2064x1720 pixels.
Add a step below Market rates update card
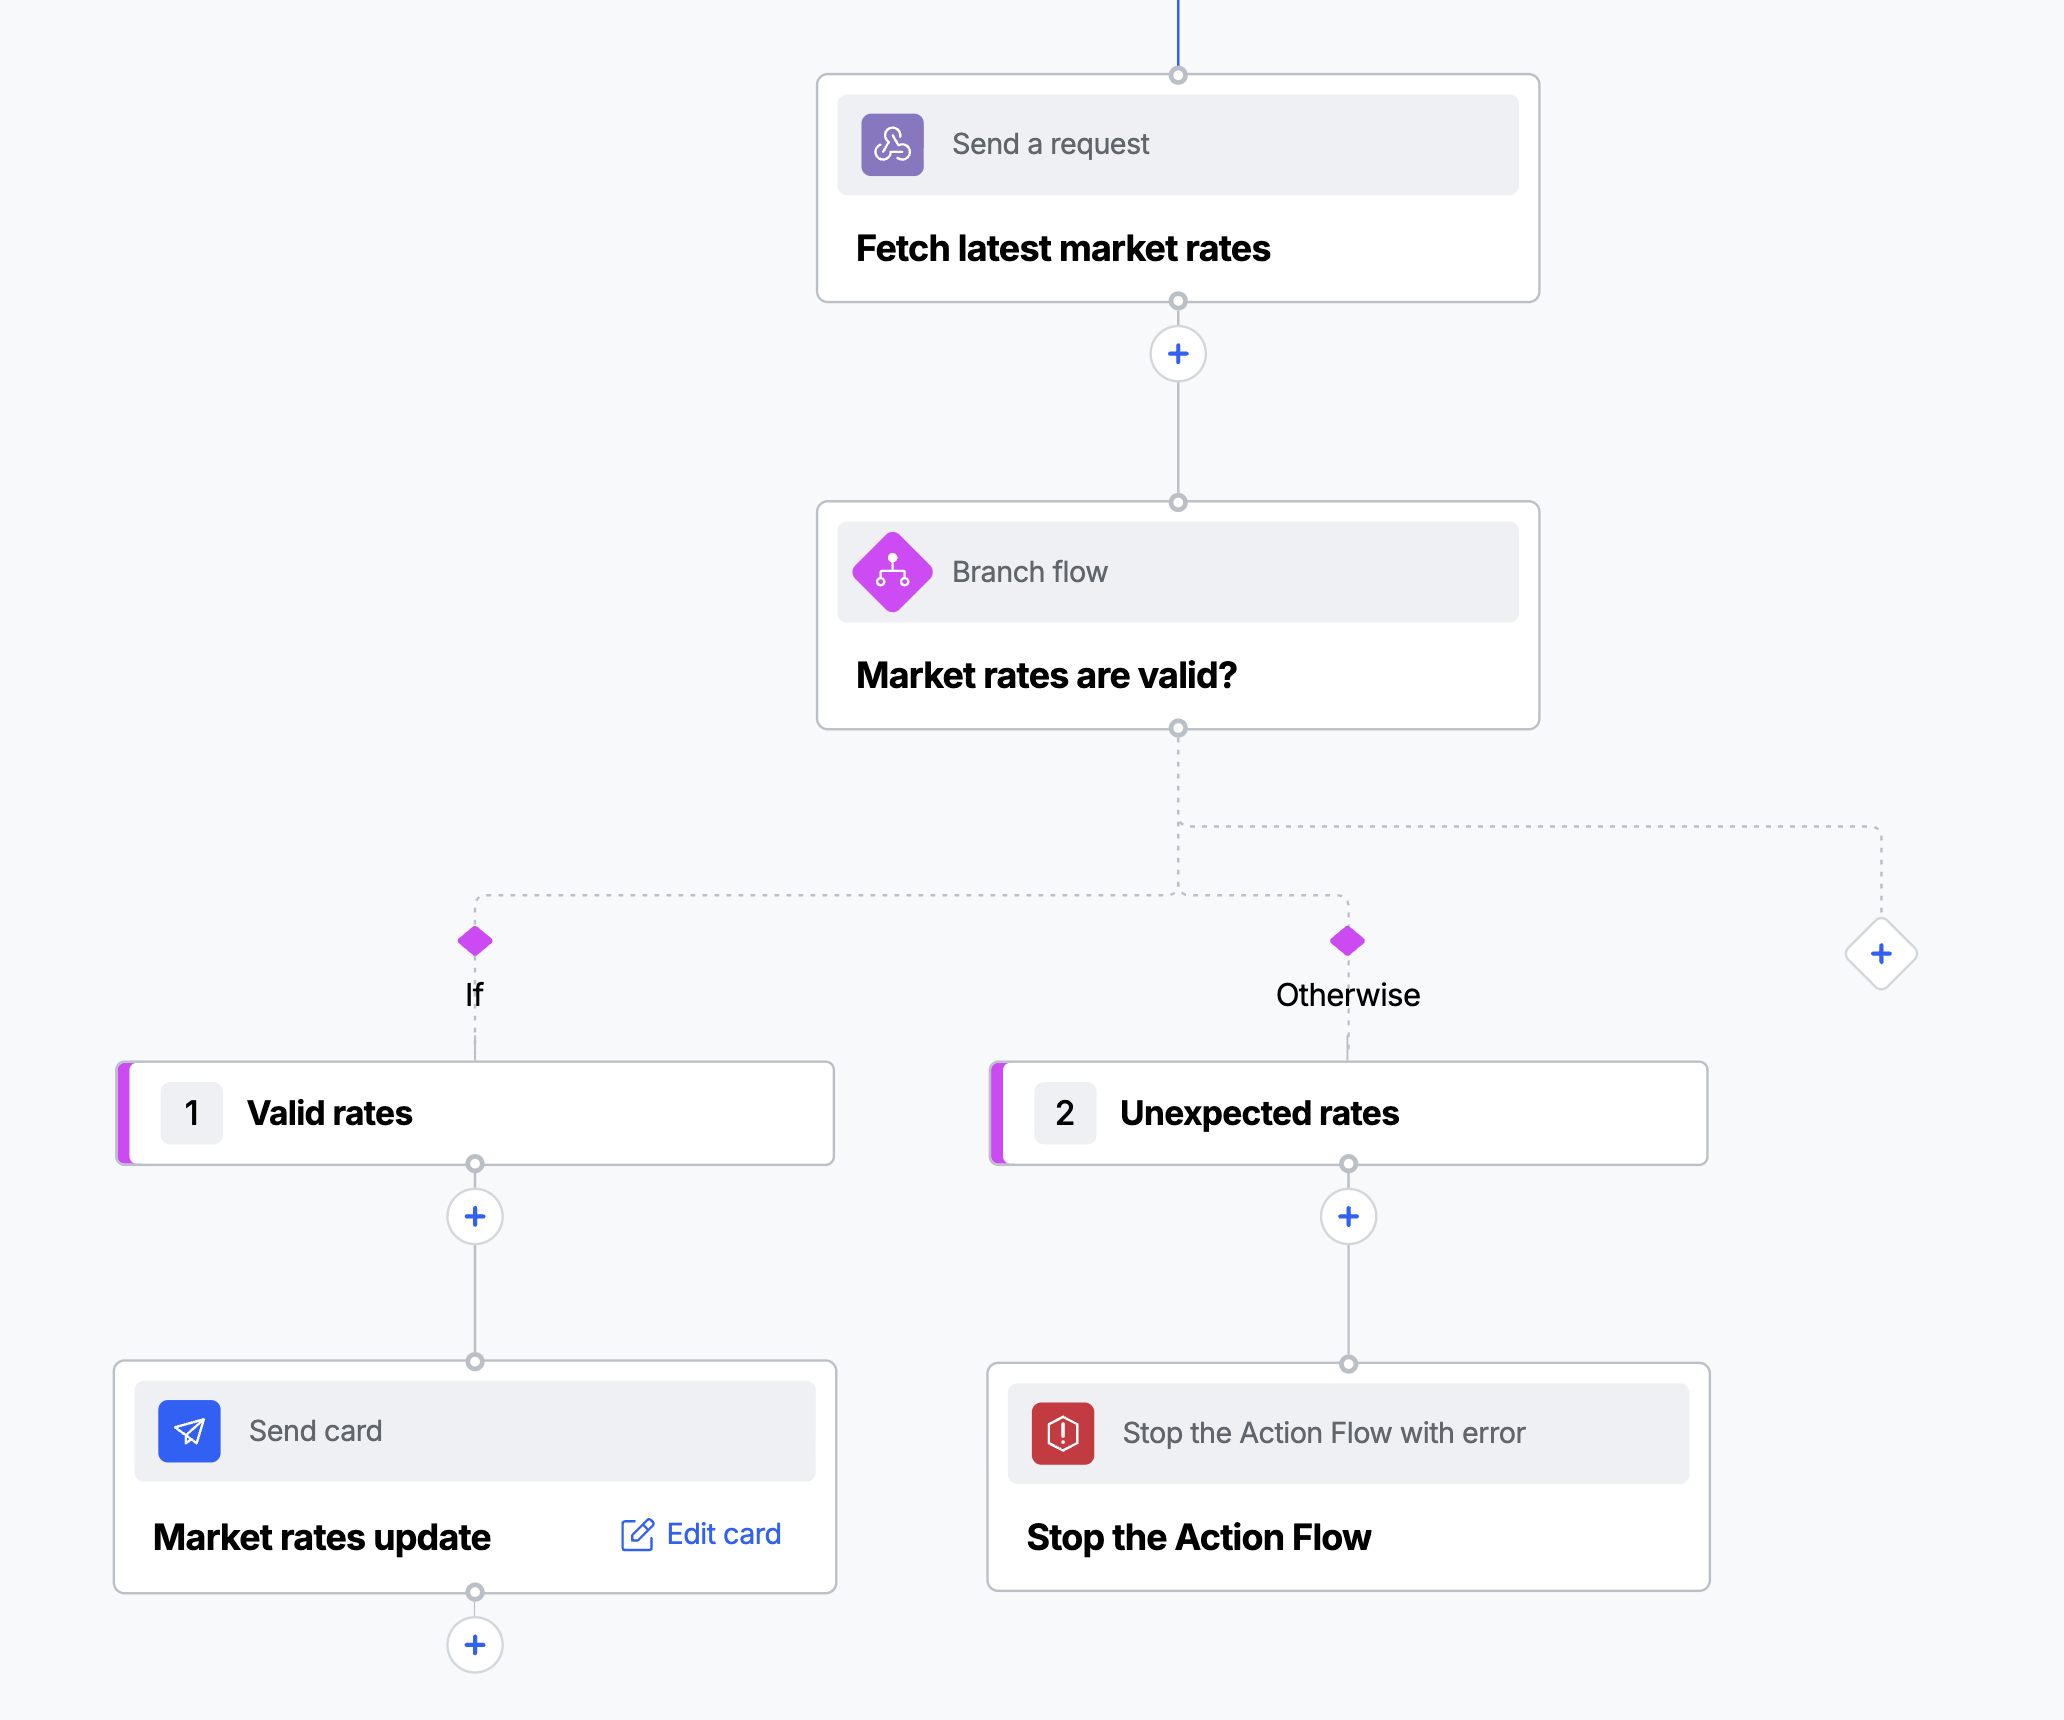click(x=475, y=1645)
